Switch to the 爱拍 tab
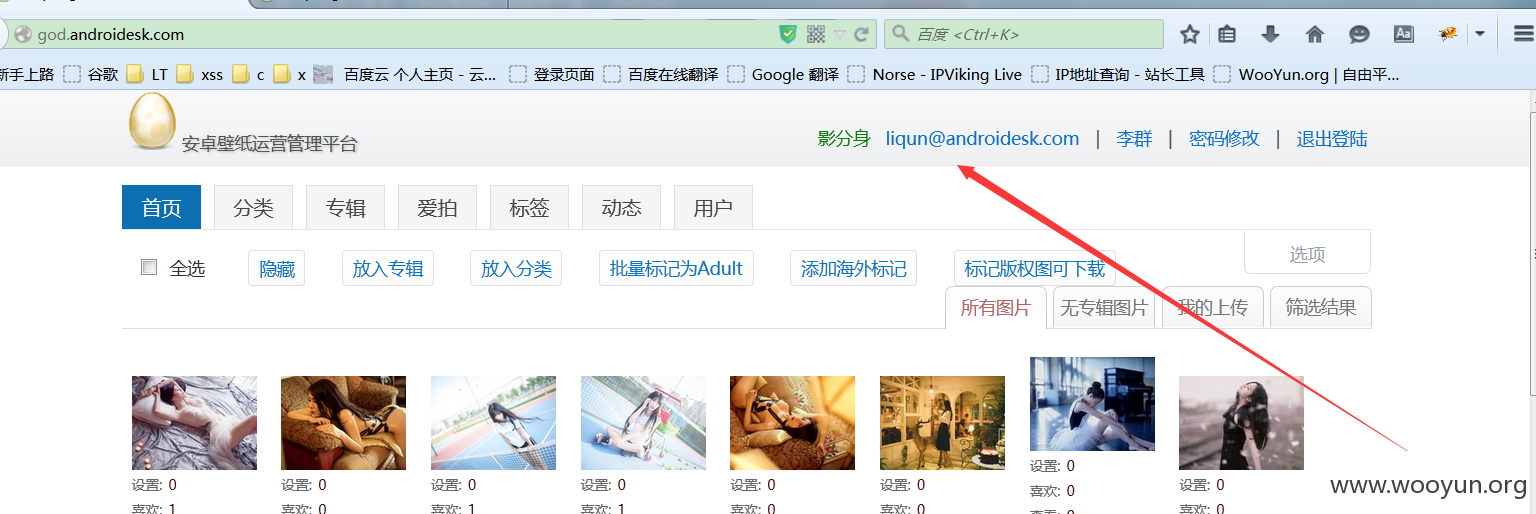Viewport: 1536px width, 514px height. click(437, 207)
